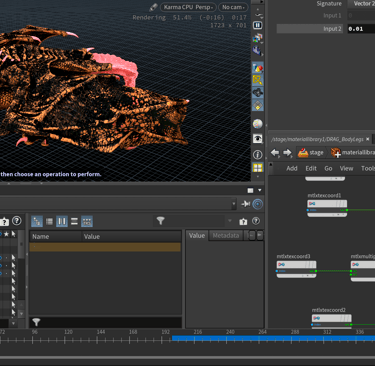Select the mtlxtexcoord3 node
Image resolution: width=375 pixels, height=366 pixels.
pyautogui.click(x=296, y=265)
